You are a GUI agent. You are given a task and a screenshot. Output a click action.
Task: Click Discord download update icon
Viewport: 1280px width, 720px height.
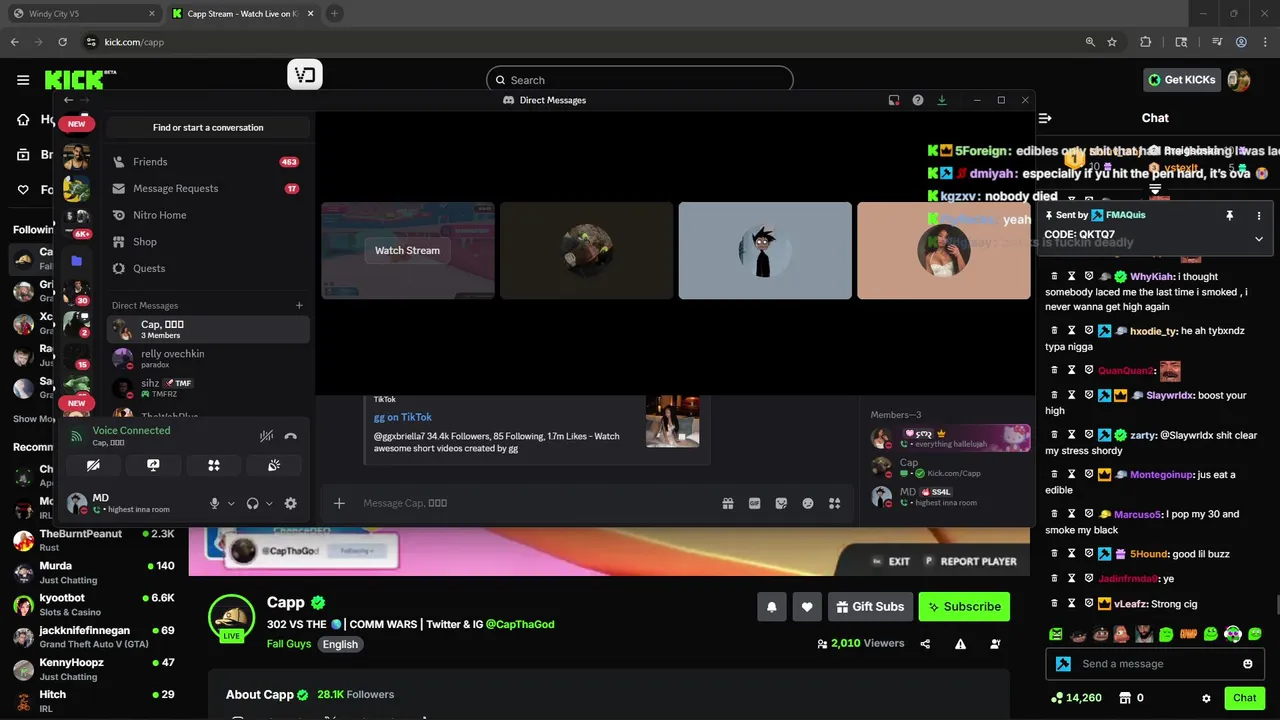[x=941, y=100]
